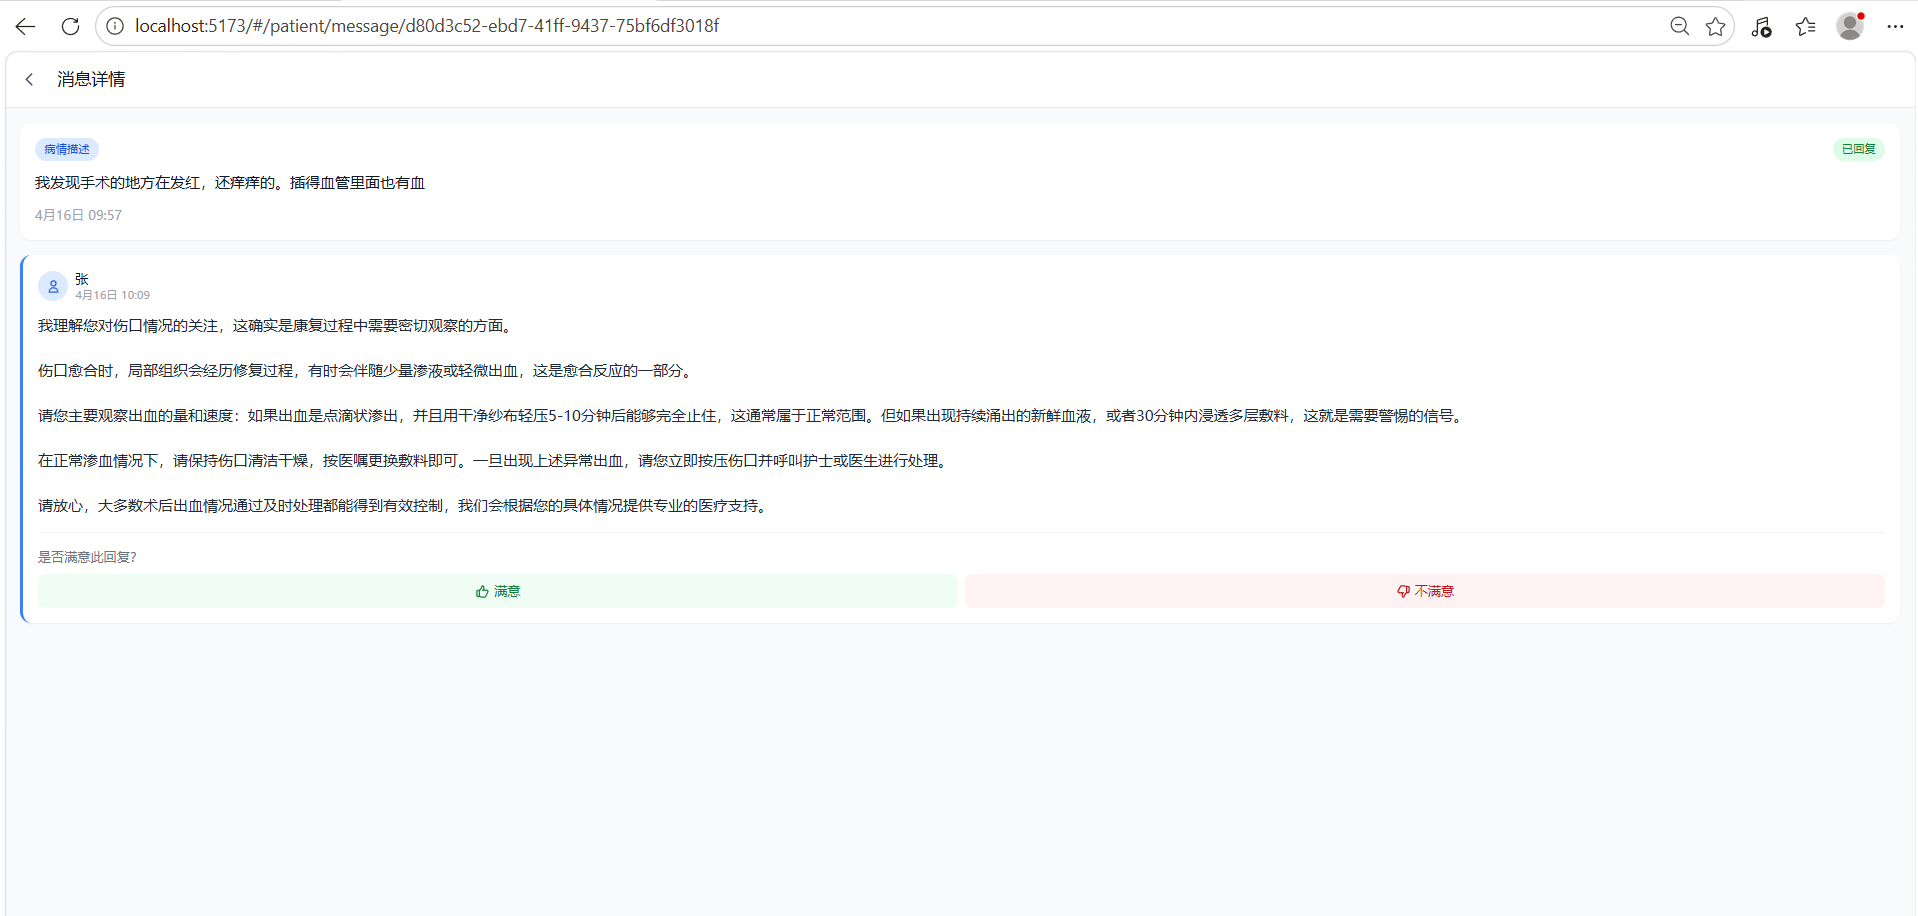This screenshot has width=1918, height=916.
Task: Click the 病情描述 tag
Action: click(x=67, y=149)
